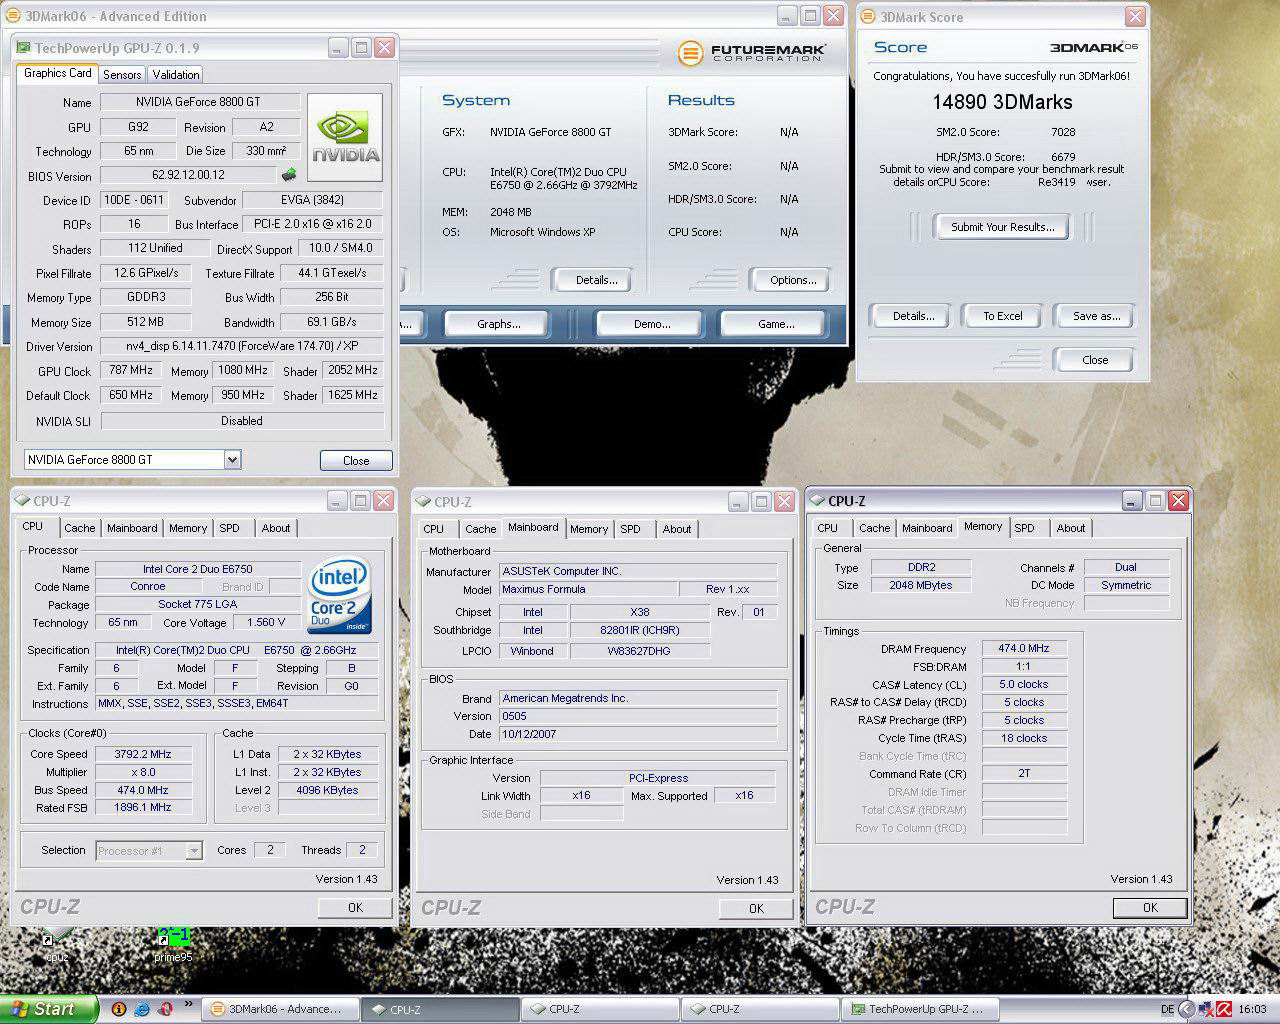Open the prime95 desktop shortcut
The width and height of the screenshot is (1280, 1024).
pos(173,945)
